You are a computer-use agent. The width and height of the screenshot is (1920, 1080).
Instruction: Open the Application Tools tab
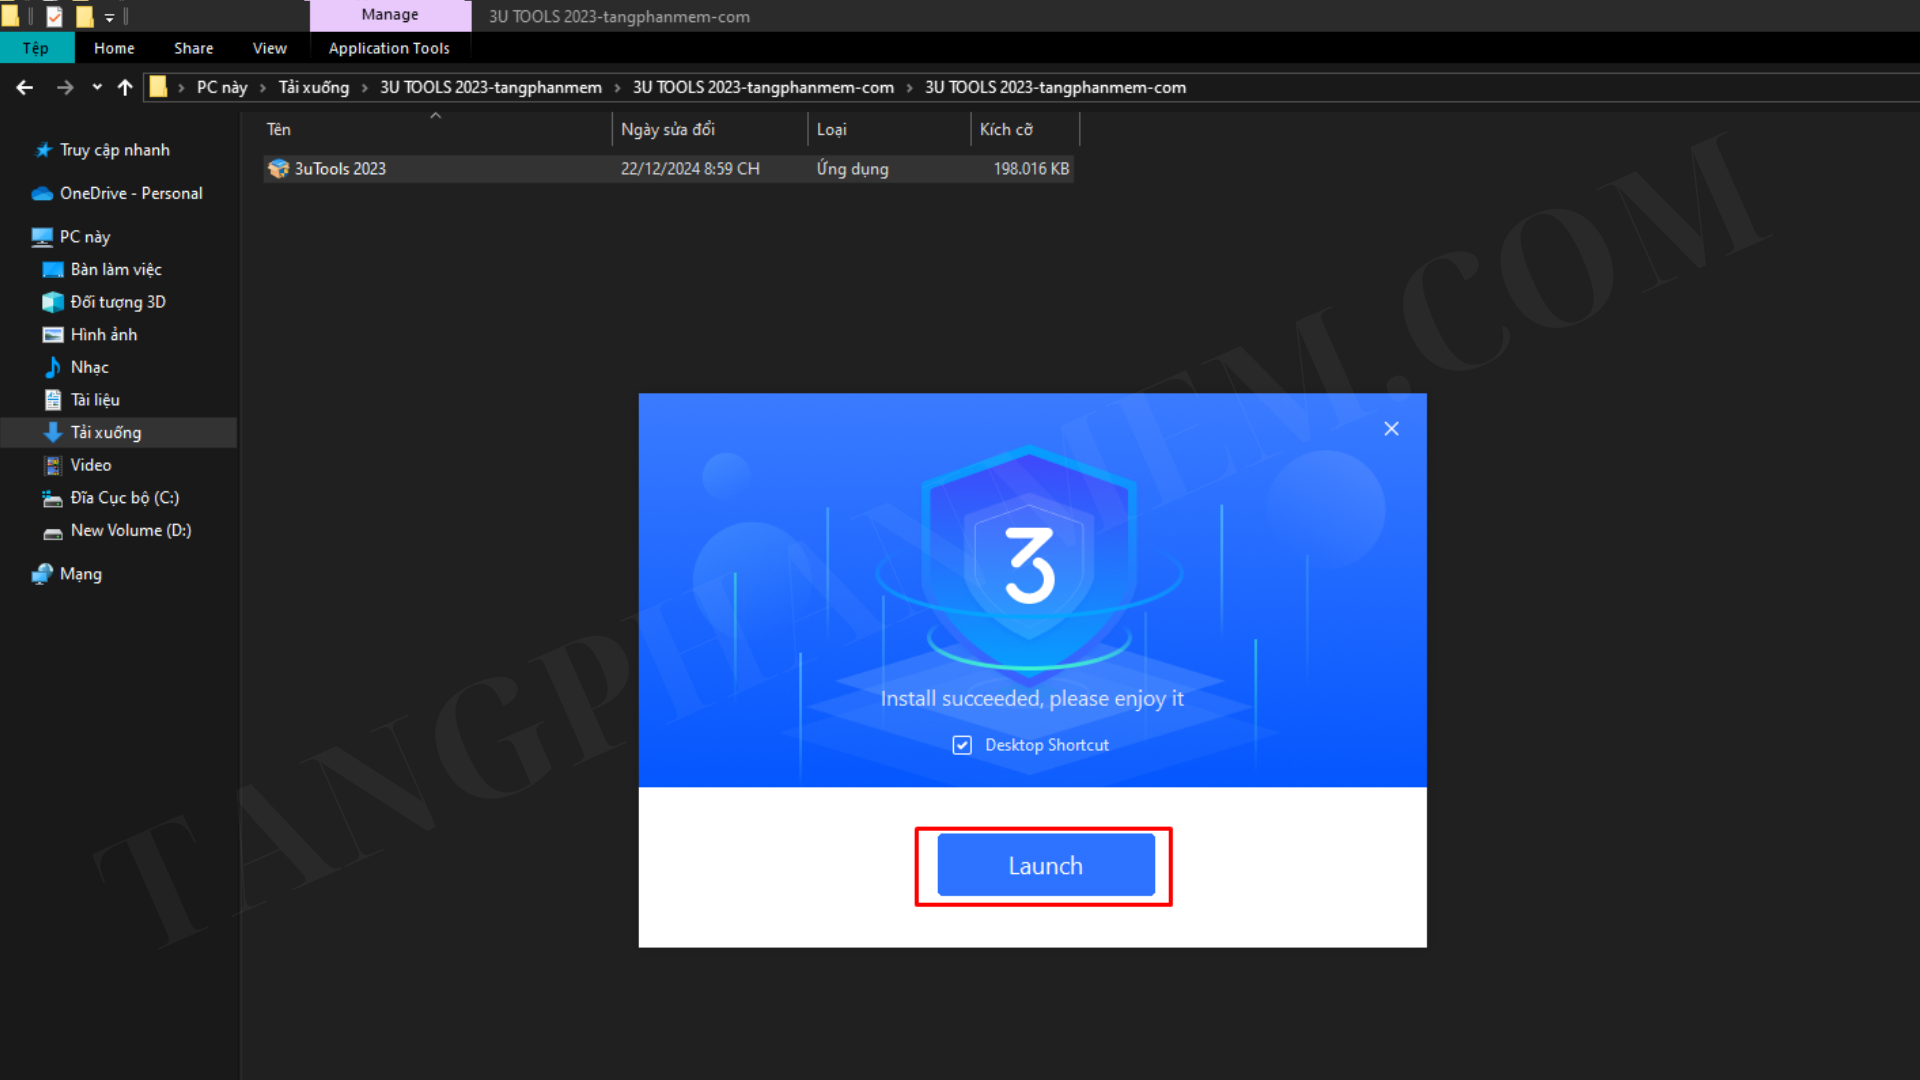coord(389,48)
